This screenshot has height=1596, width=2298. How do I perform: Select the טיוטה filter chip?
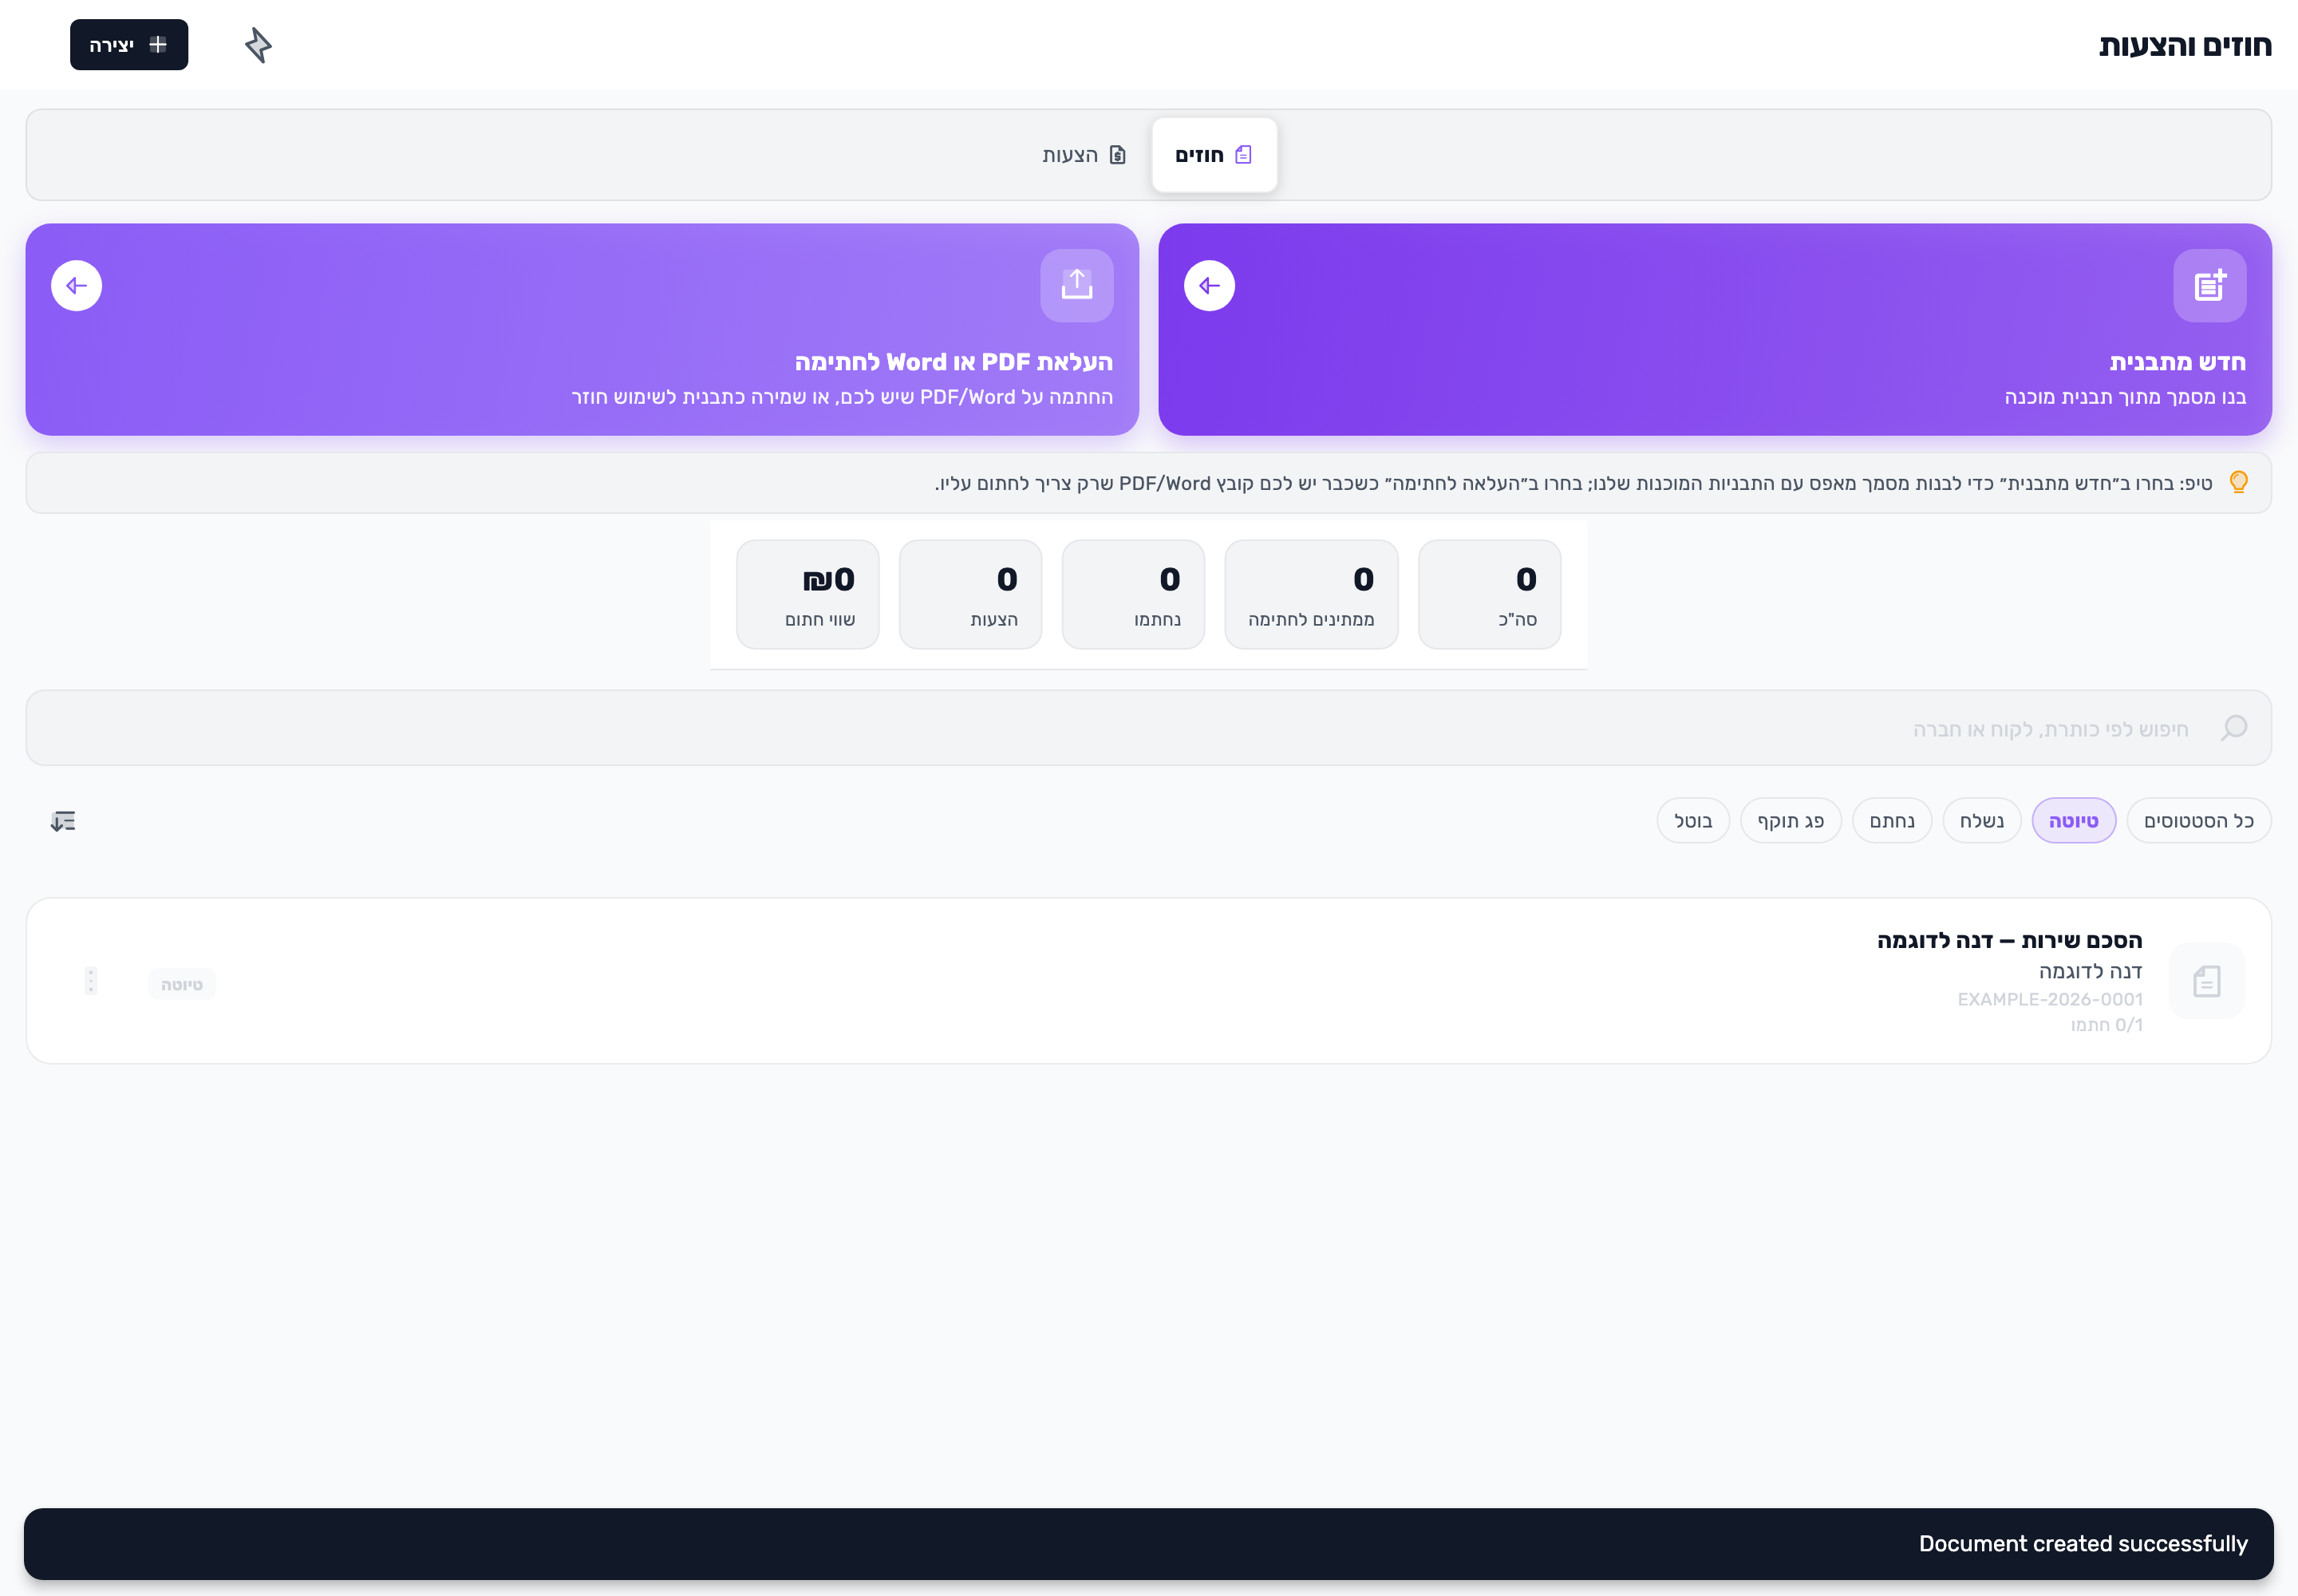(2073, 821)
